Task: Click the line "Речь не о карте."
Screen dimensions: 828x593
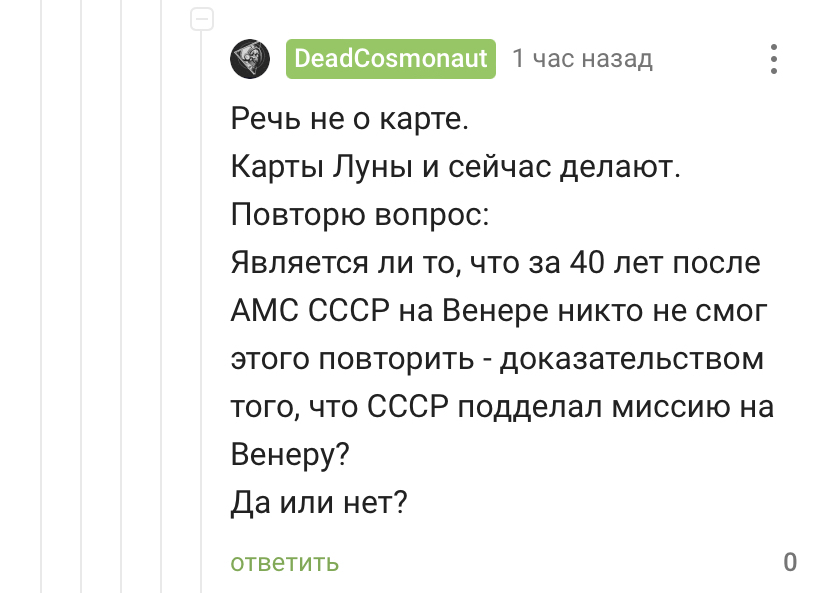Action: tap(349, 120)
